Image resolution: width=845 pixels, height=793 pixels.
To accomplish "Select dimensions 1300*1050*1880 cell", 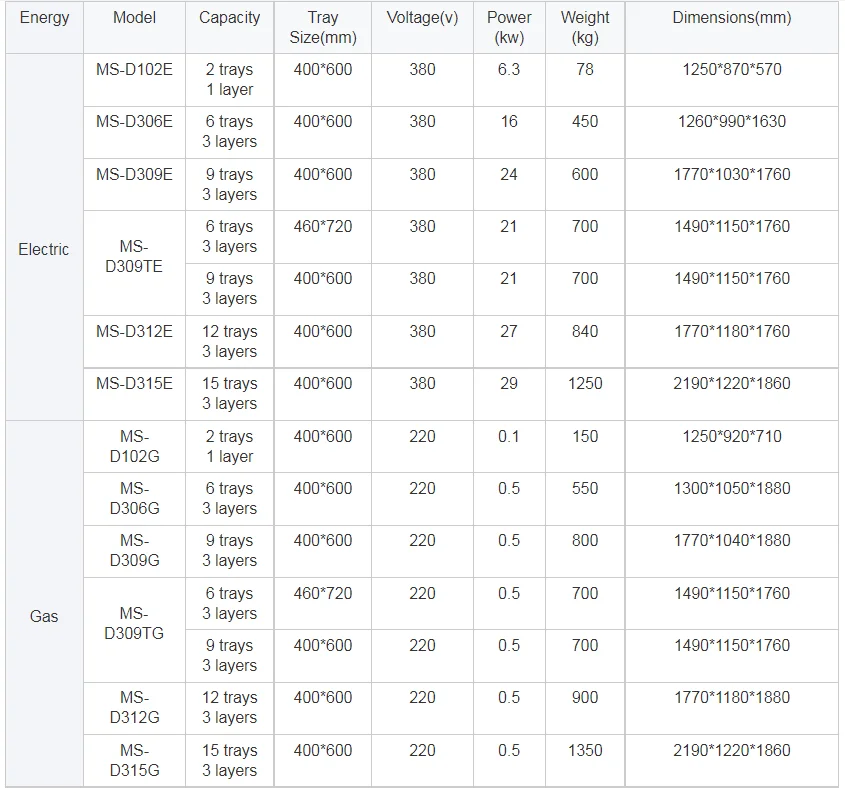I will (731, 489).
